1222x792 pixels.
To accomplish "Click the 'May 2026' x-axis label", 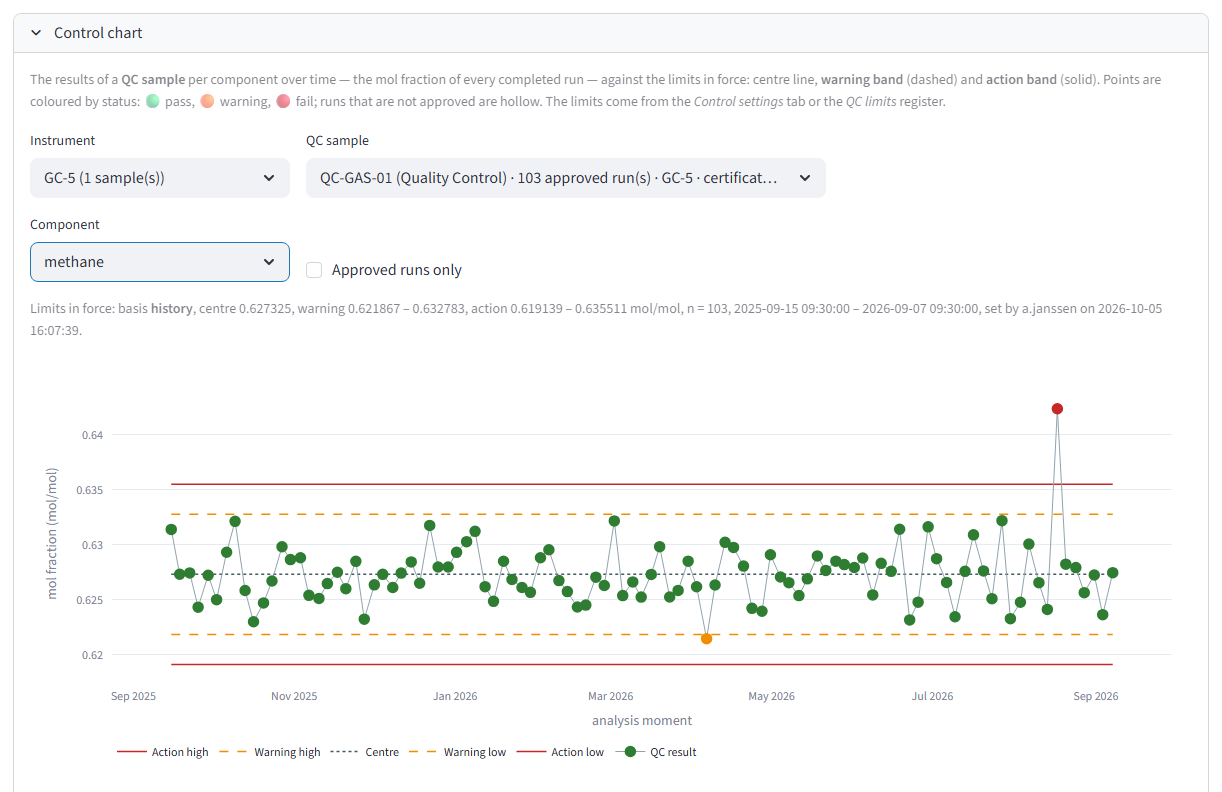I will (771, 696).
